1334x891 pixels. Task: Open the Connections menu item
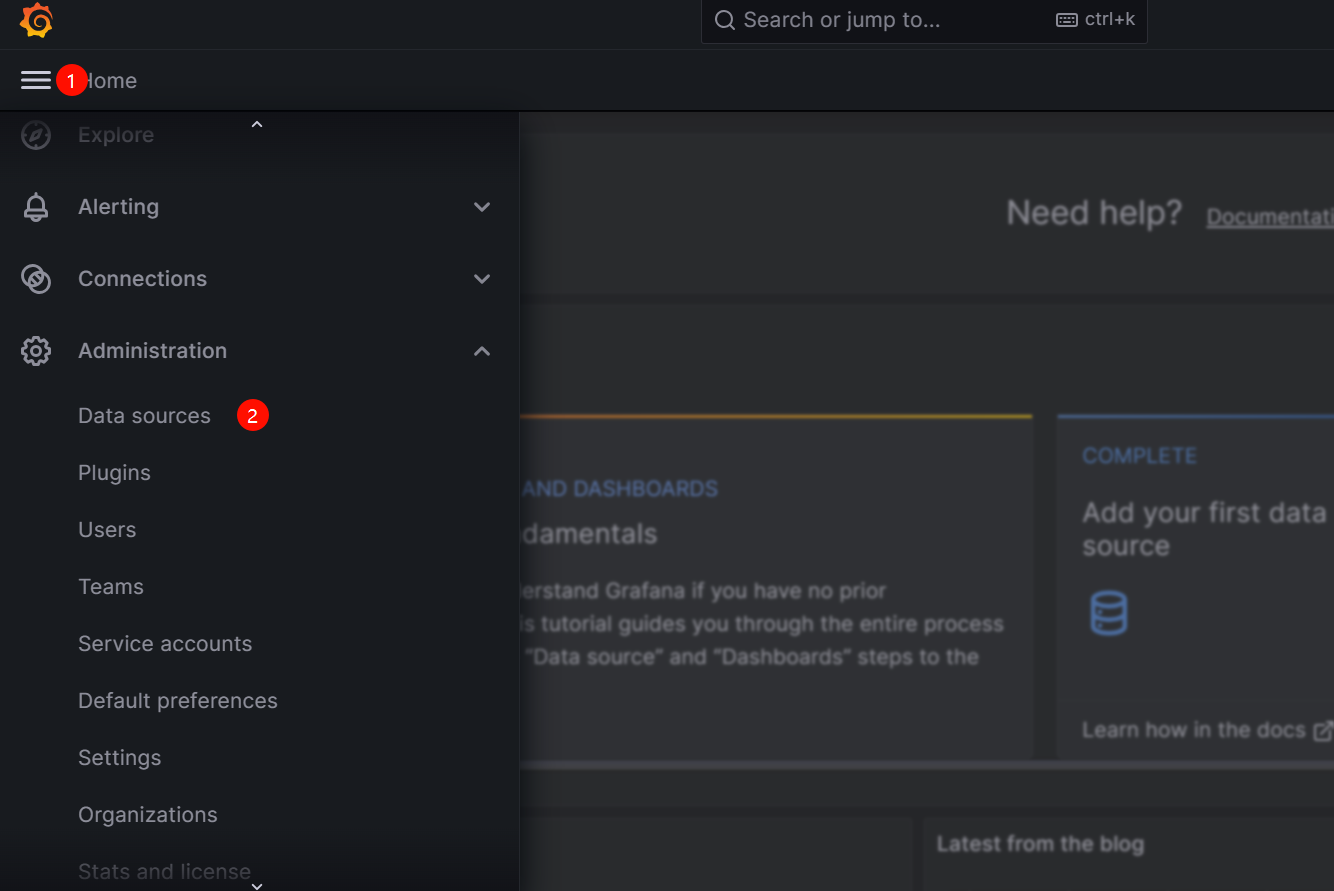142,279
